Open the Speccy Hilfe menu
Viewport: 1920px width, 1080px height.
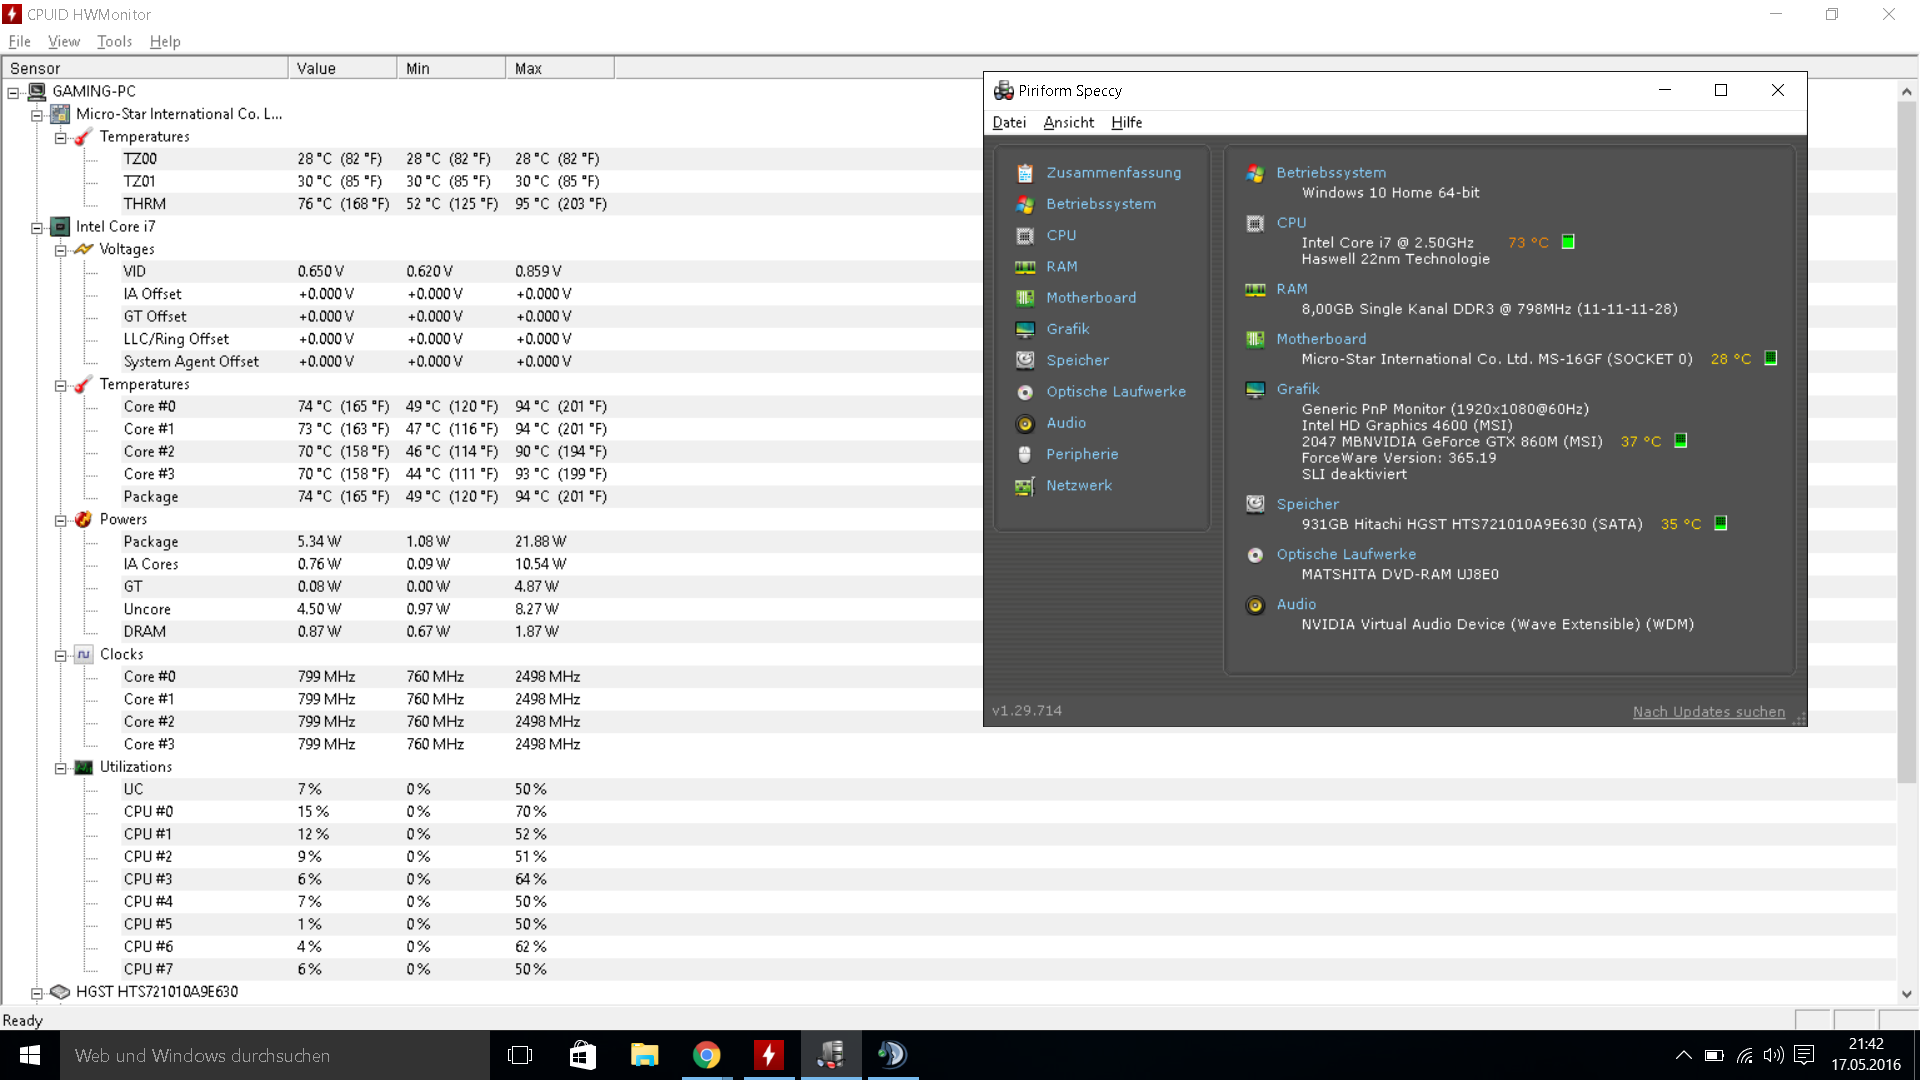[x=1126, y=122]
